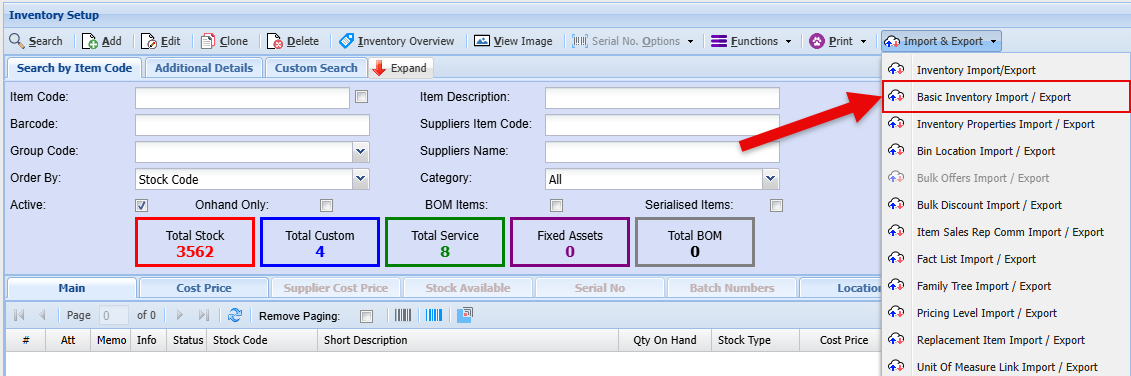The height and width of the screenshot is (376, 1131).
Task: Click the Search magnifier toolbar button
Action: [36, 41]
